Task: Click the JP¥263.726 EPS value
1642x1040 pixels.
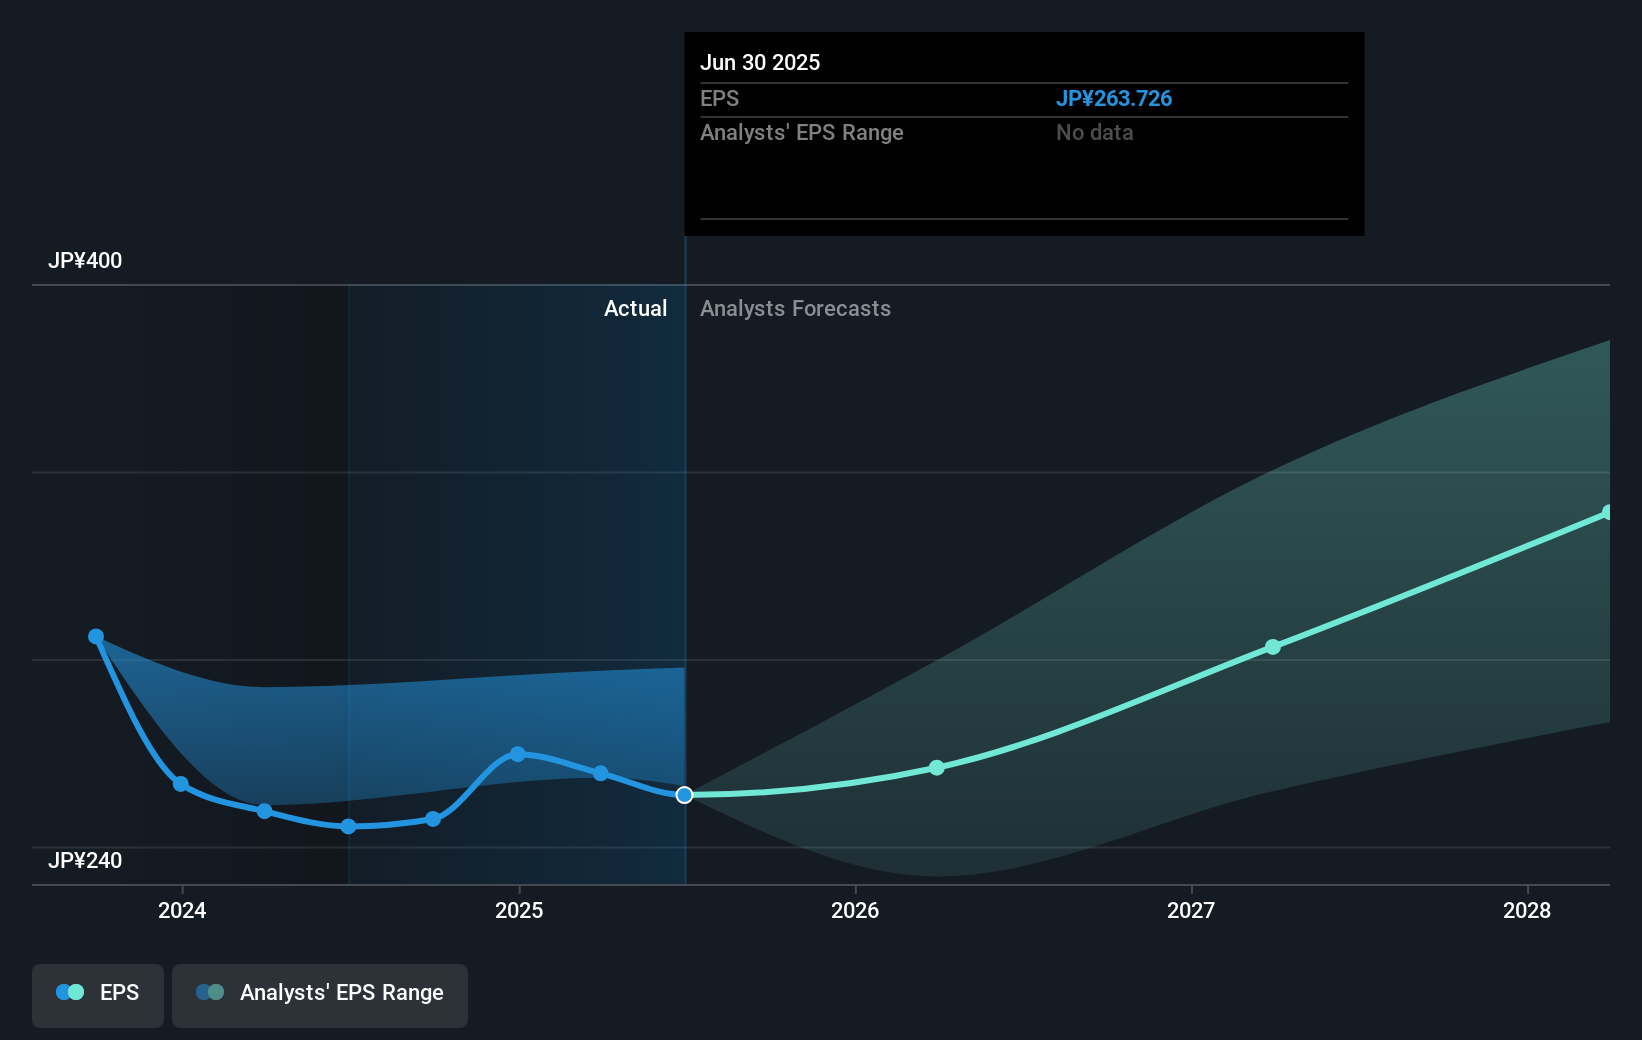Action: point(1114,99)
